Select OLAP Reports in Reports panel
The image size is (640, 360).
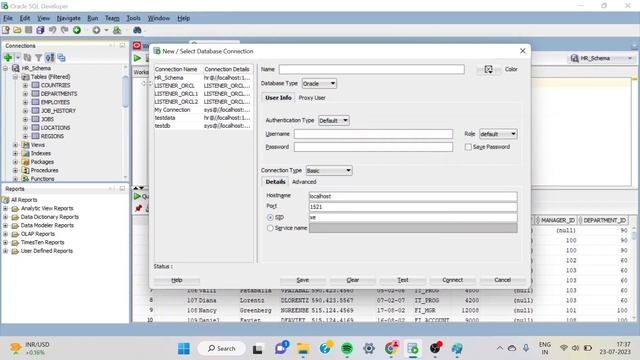(x=38, y=234)
